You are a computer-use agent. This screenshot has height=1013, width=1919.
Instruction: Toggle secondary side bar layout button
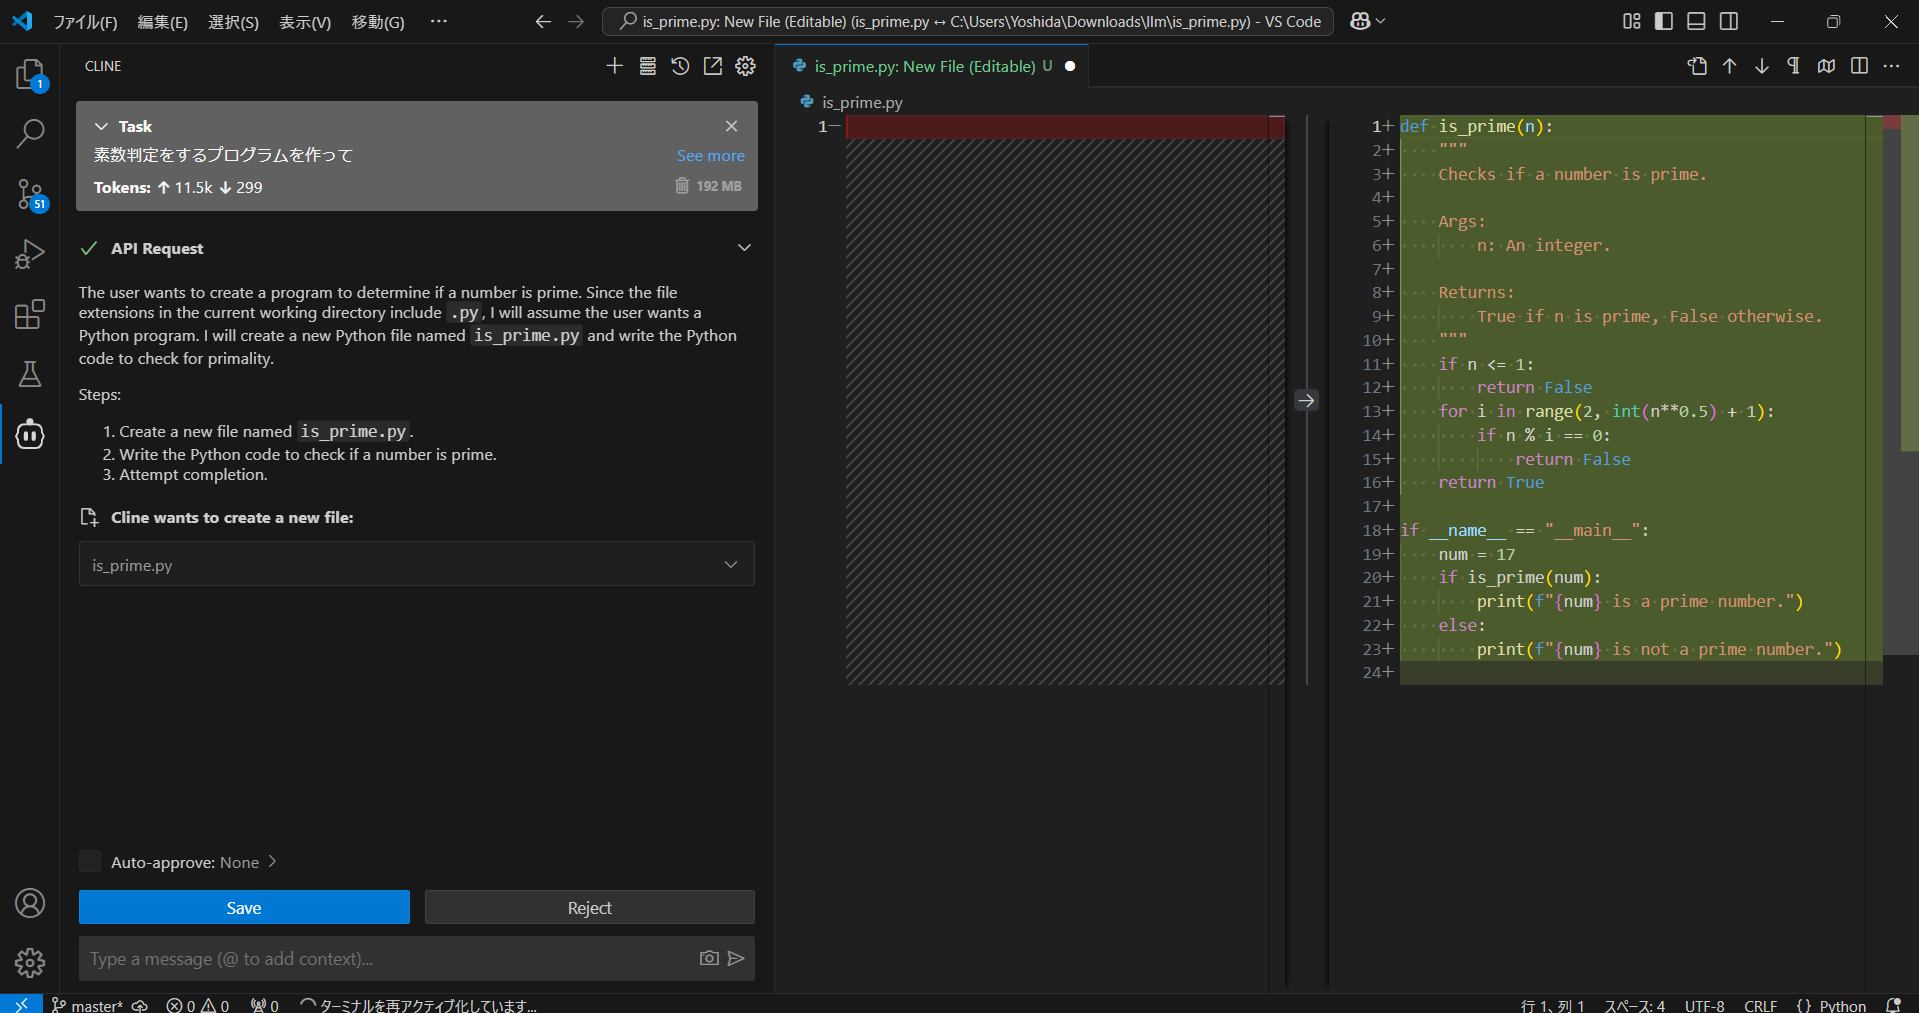tap(1729, 21)
